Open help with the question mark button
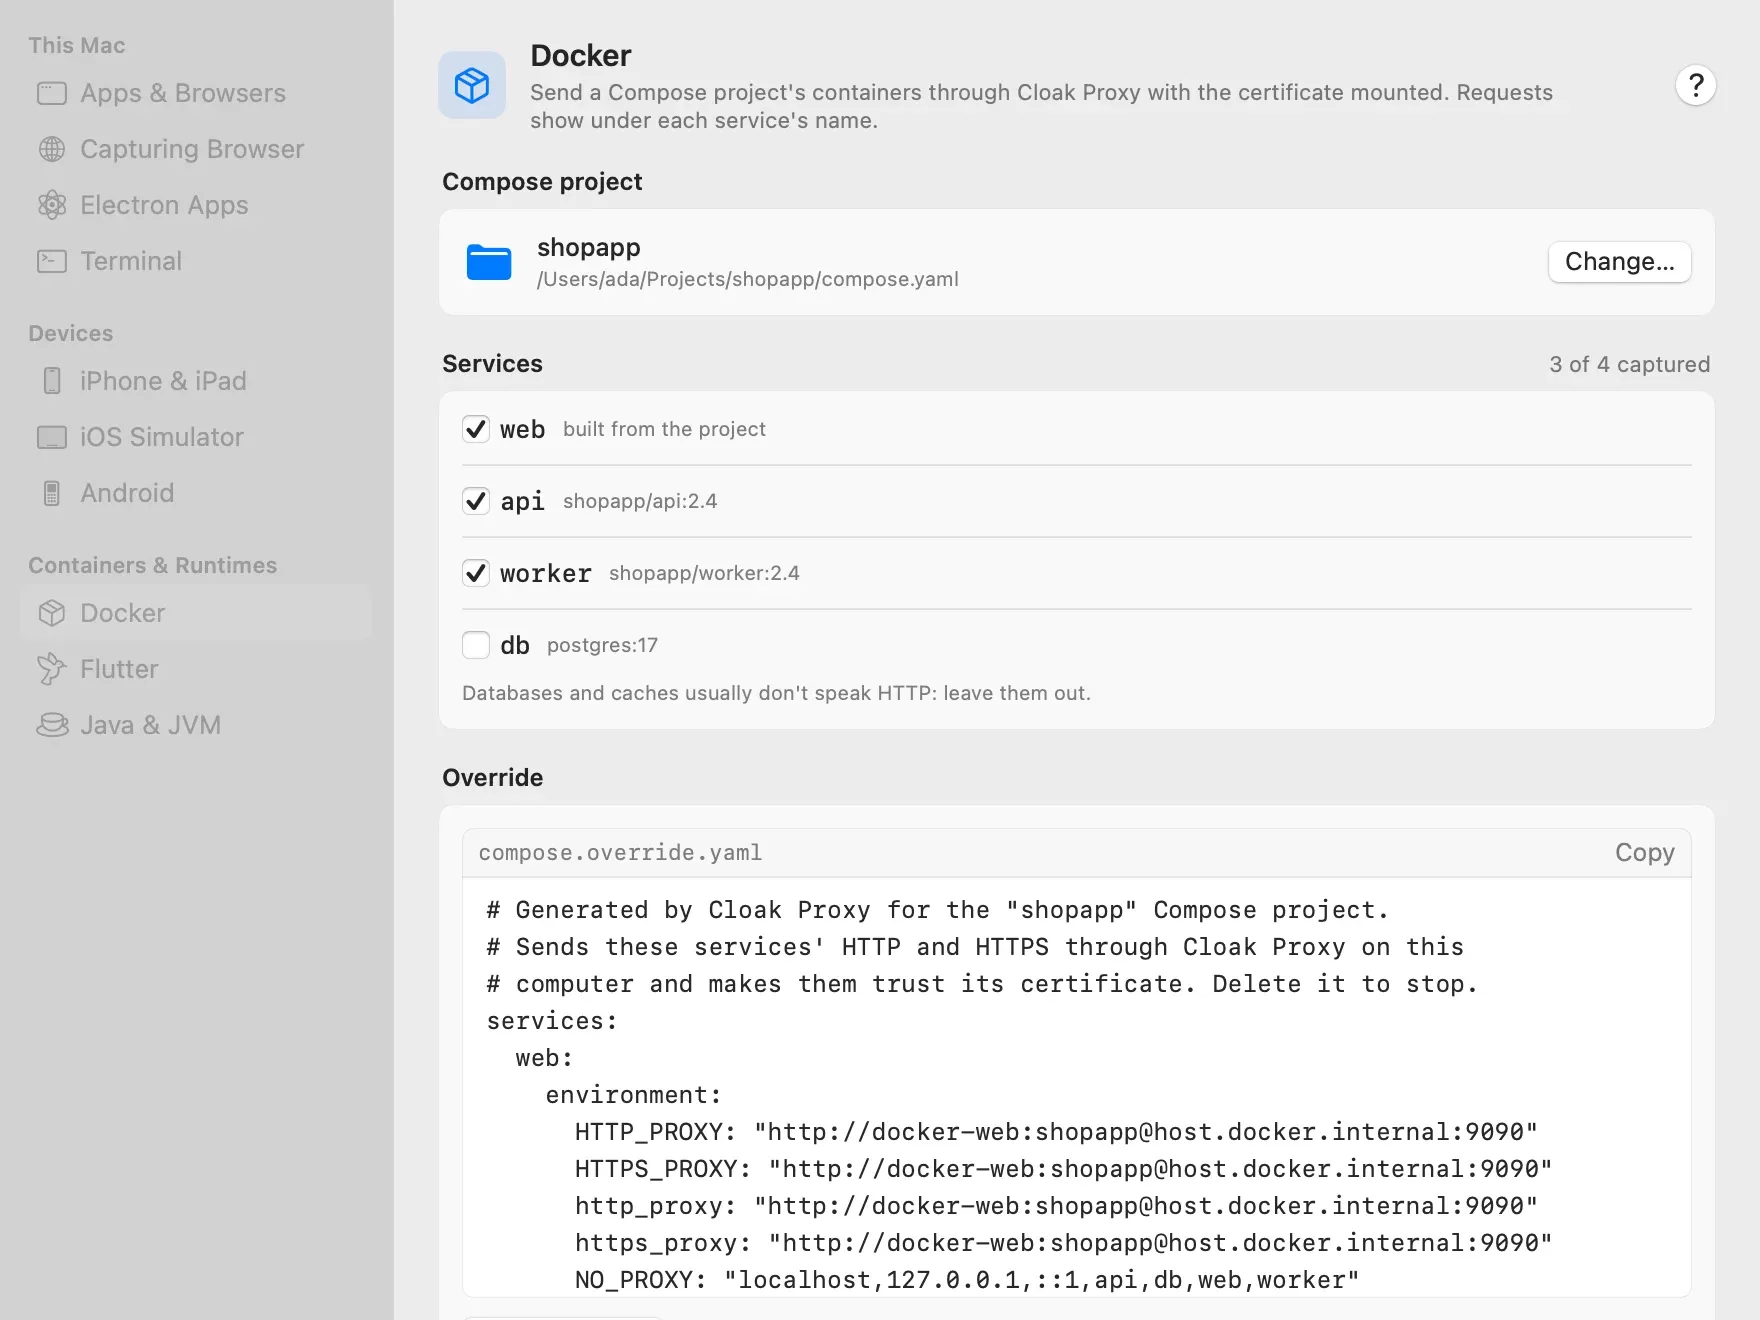 tap(1696, 85)
